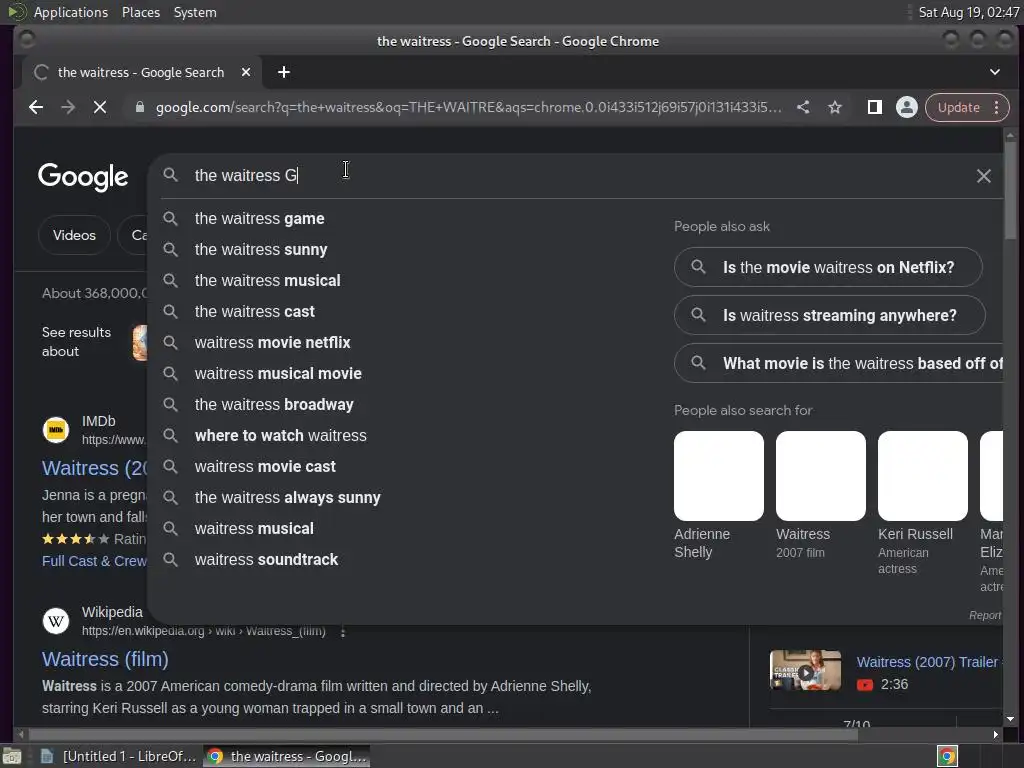
Task: Pick suggestion 'the waitress broadway'
Action: coord(274,405)
